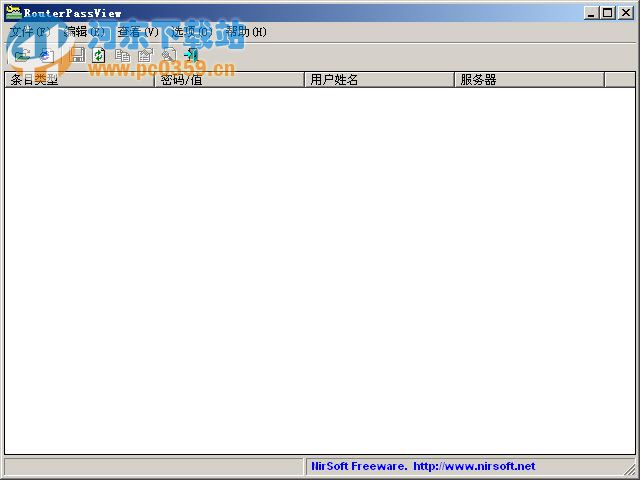Viewport: 640px width, 480px height.
Task: Click the window resize grip in status bar
Action: [630, 469]
